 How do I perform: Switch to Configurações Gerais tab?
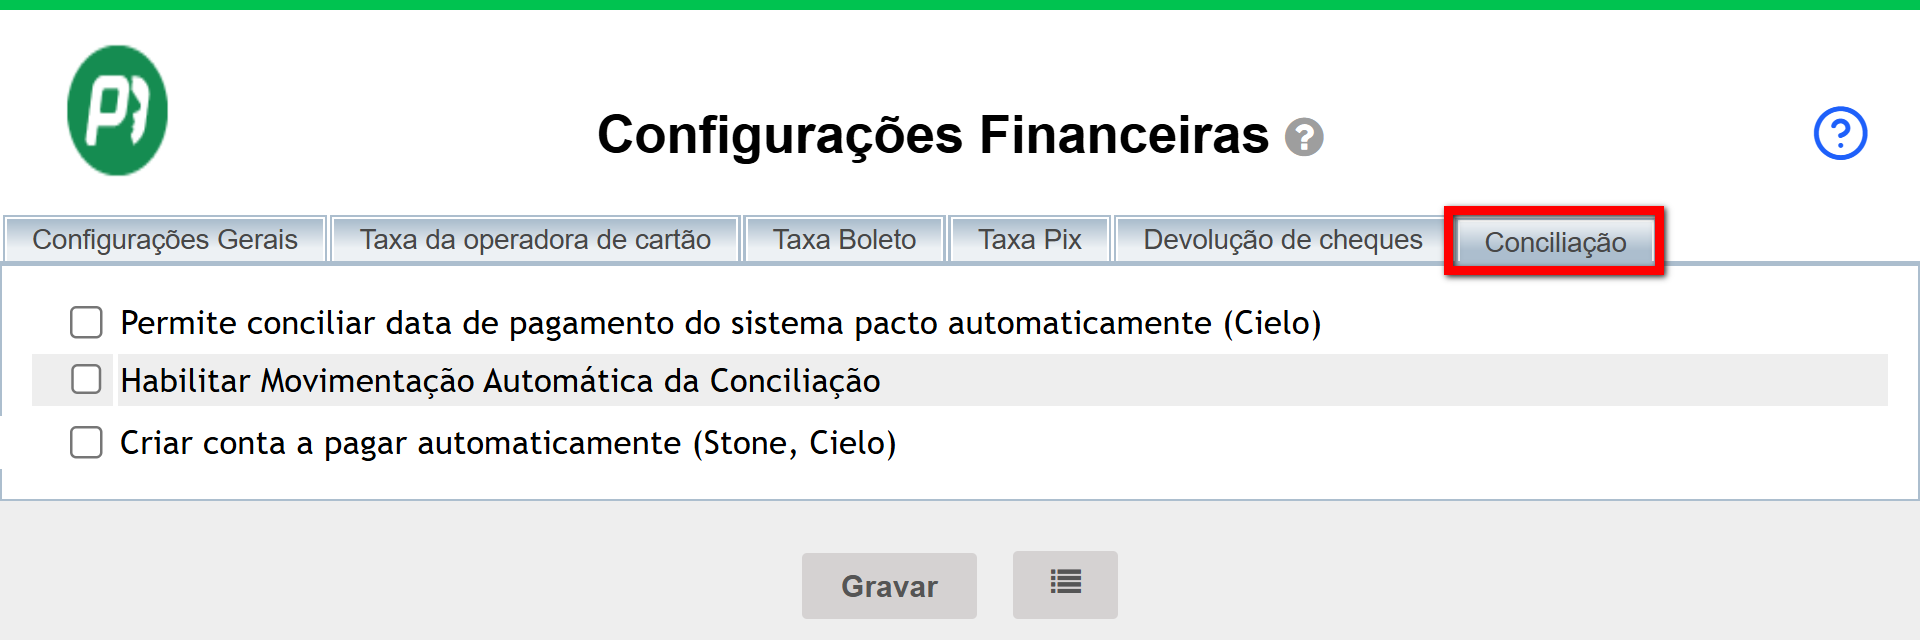(x=165, y=240)
